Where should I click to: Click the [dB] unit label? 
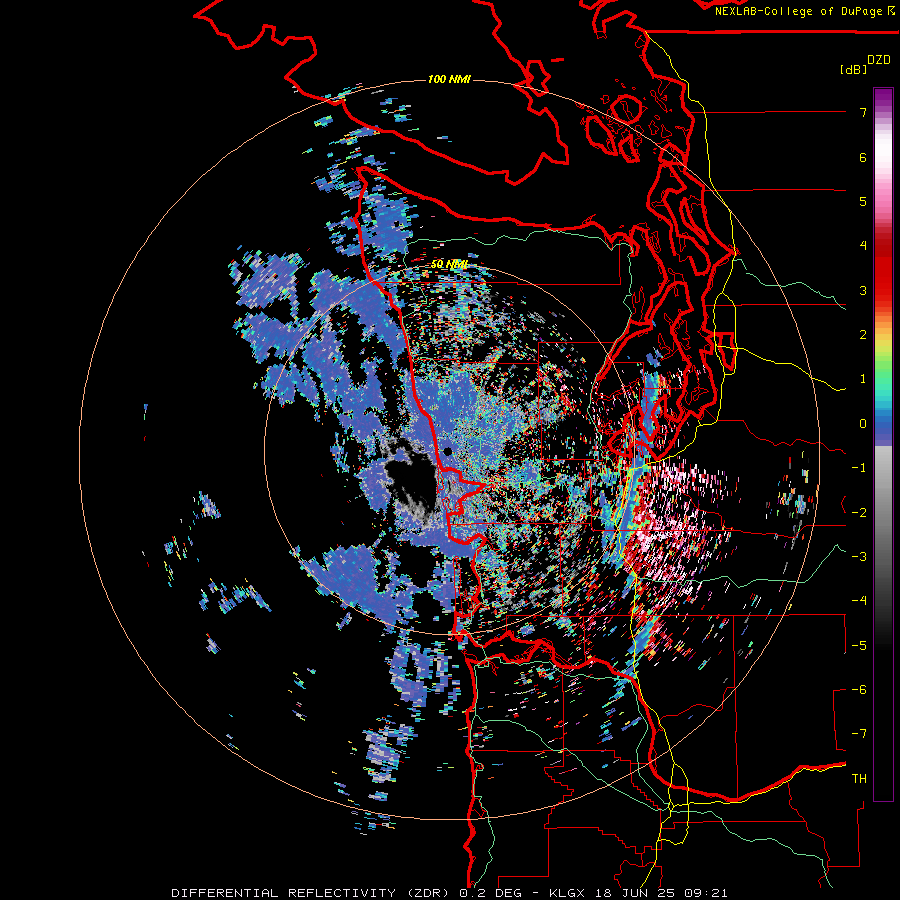854,69
